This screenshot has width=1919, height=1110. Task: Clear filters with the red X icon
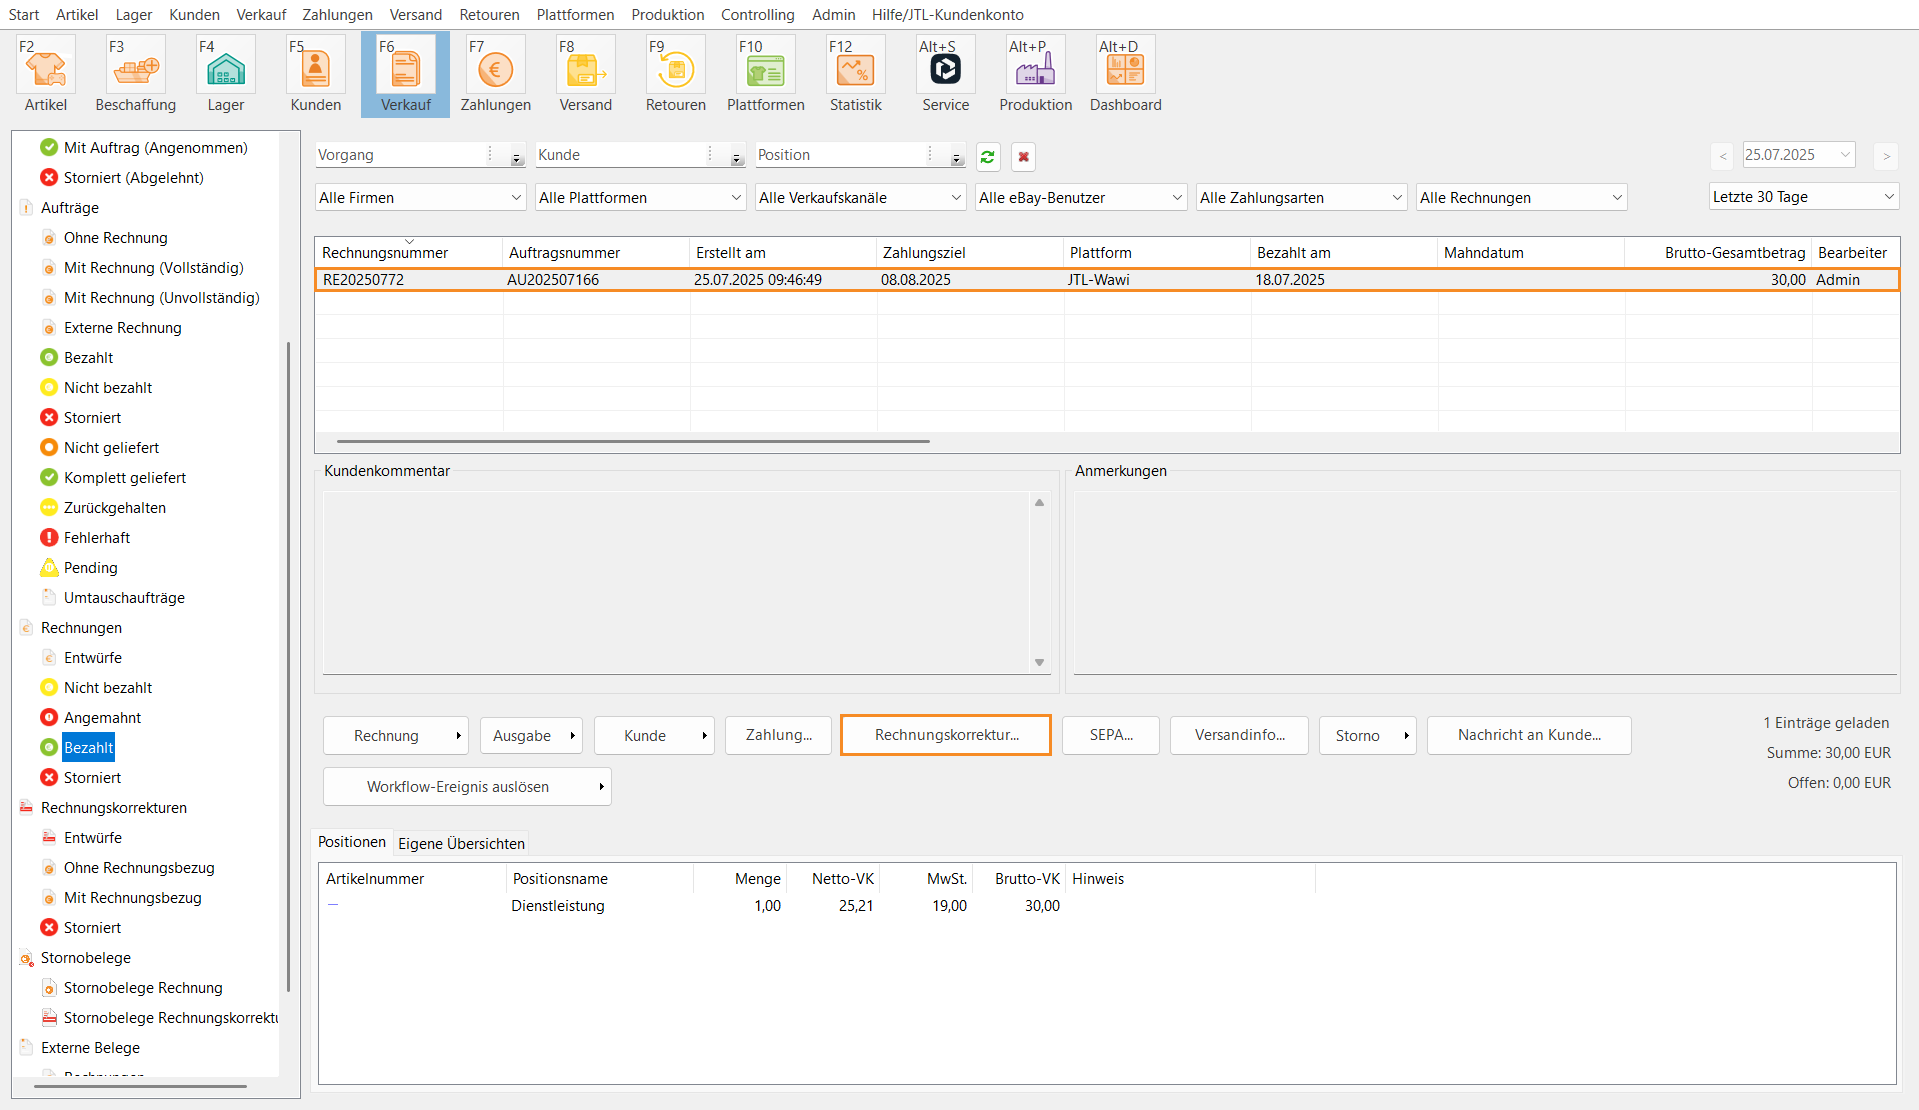[x=1023, y=157]
